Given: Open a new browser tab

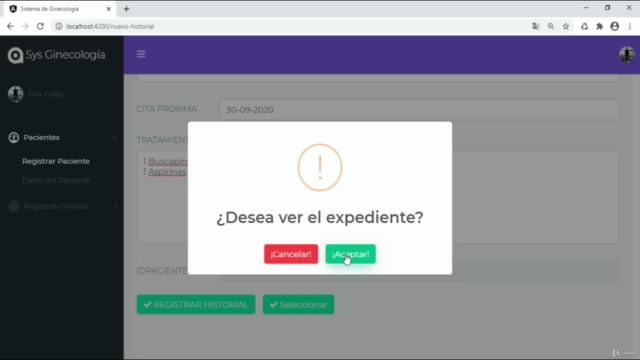Looking at the screenshot, I should (126, 9).
